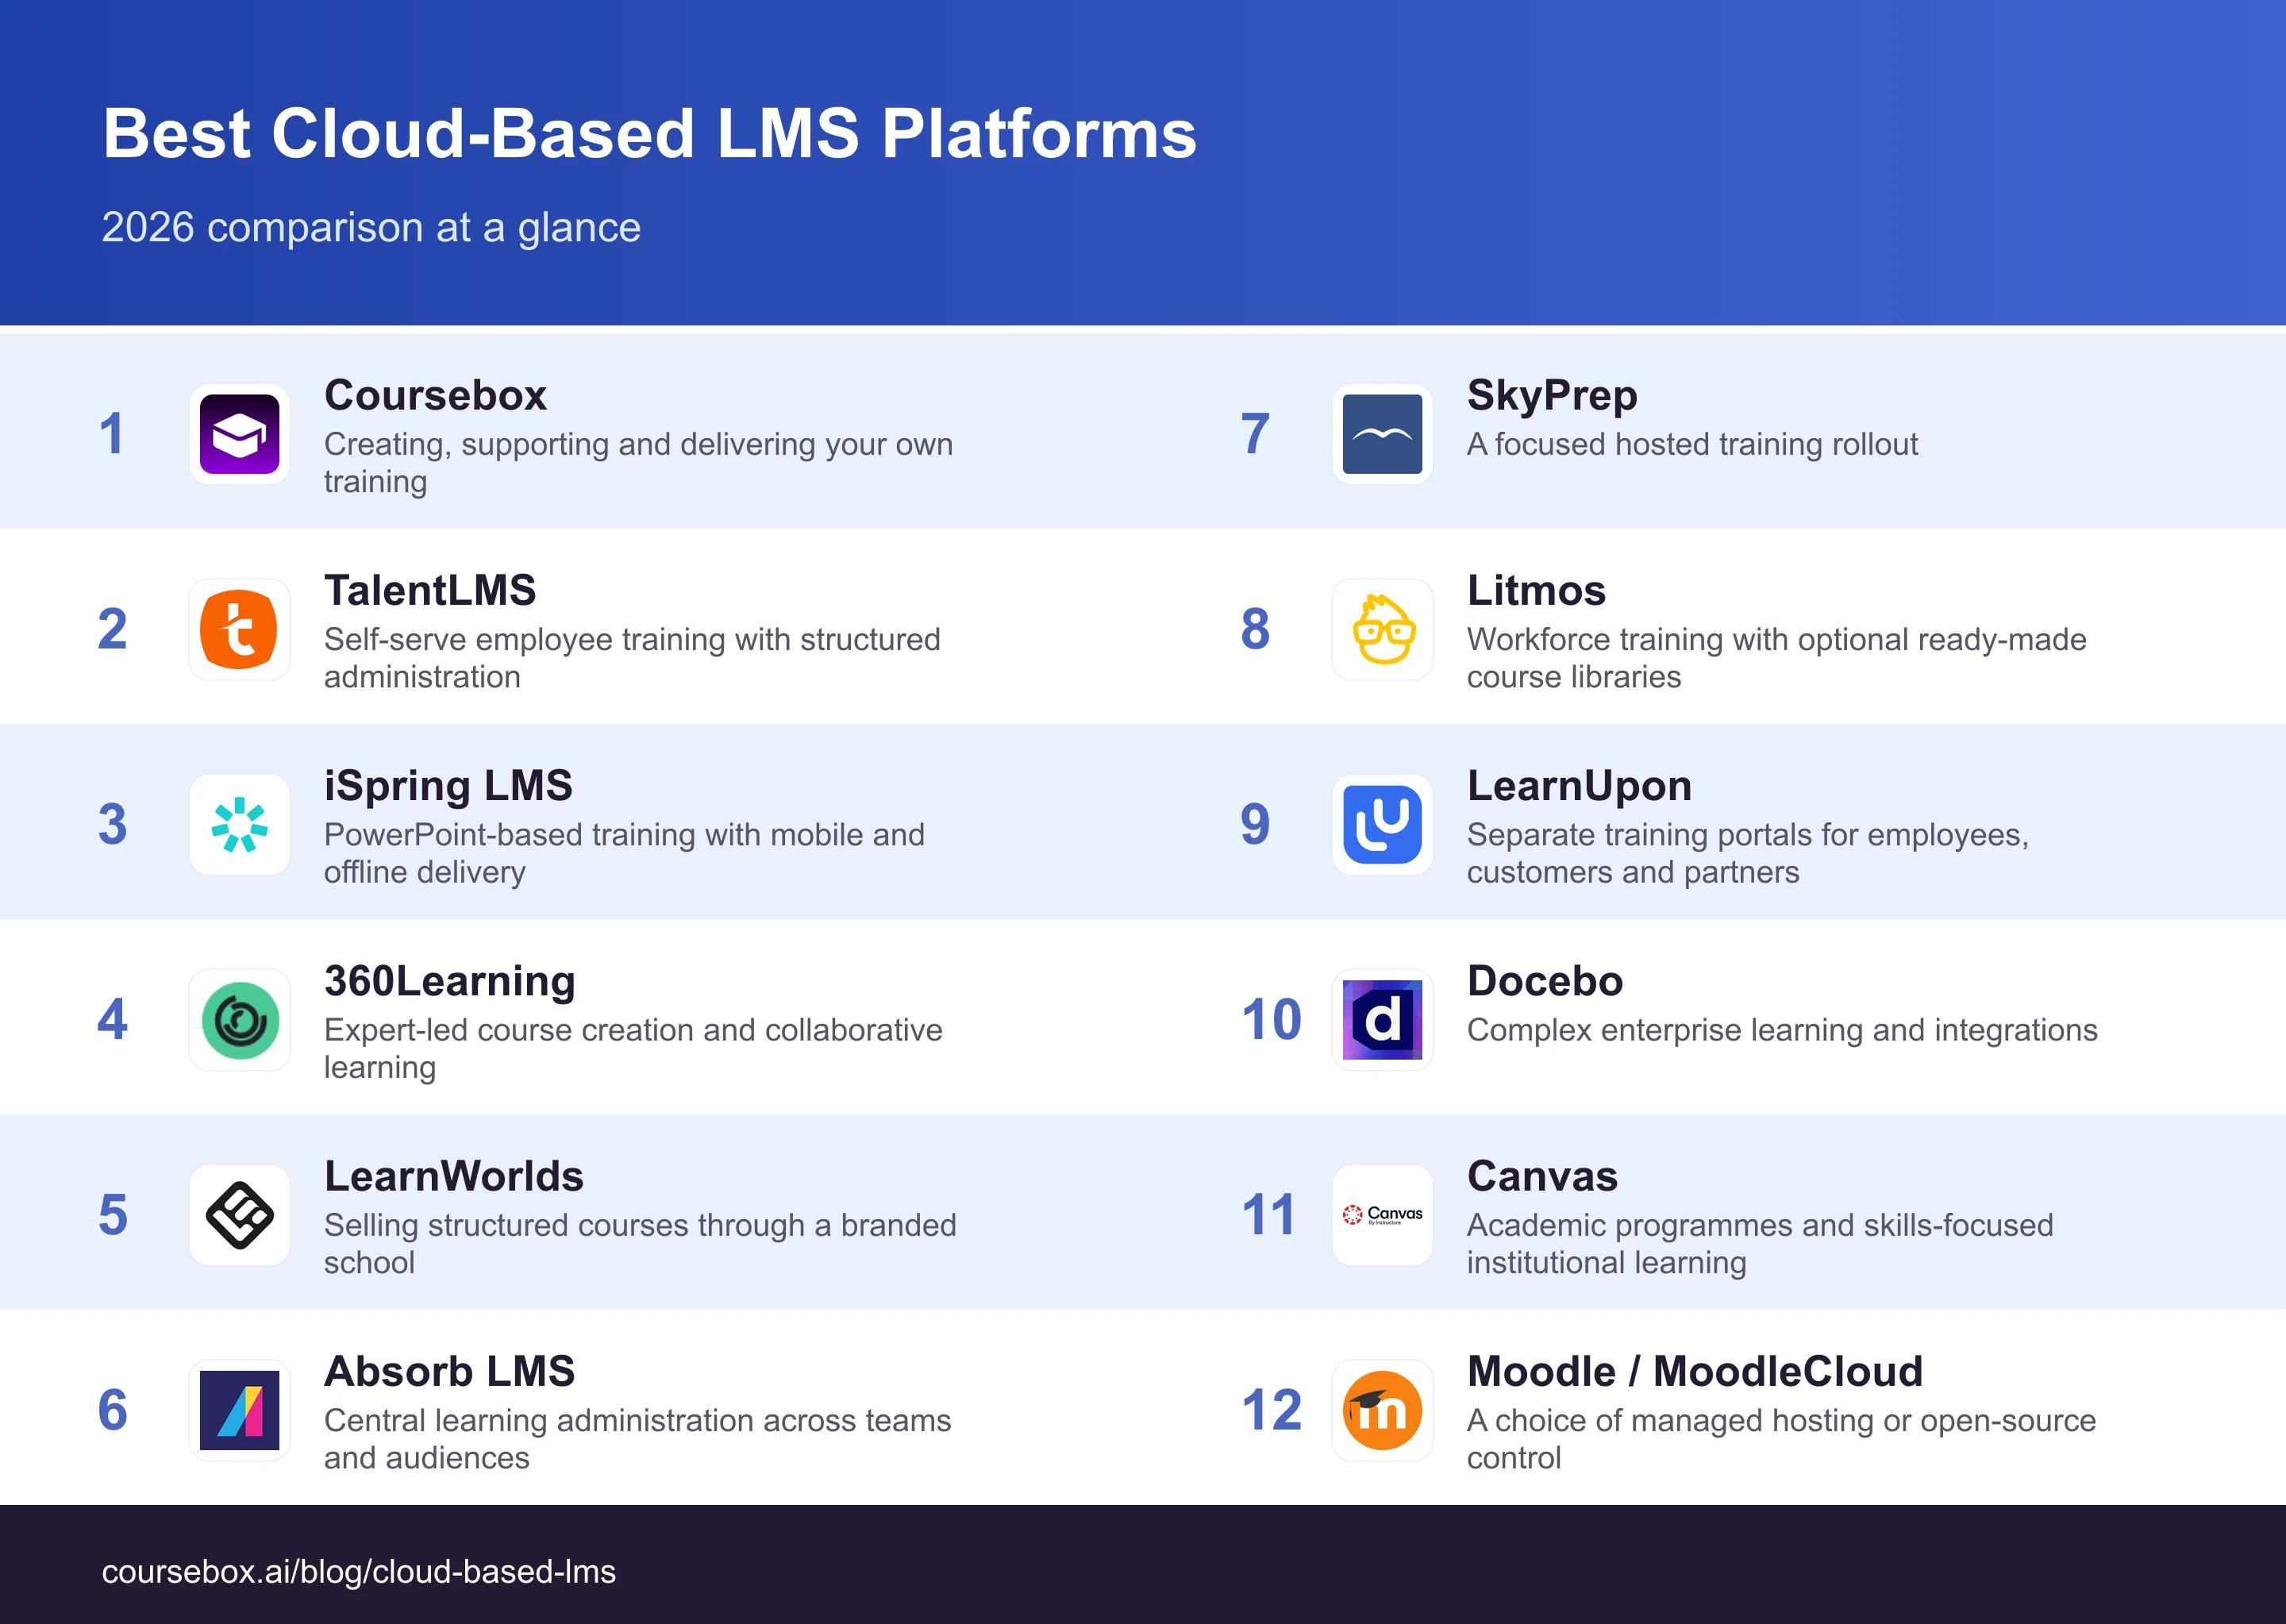Click the orange TalentLMS logo
The width and height of the screenshot is (2286, 1624).
239,629
